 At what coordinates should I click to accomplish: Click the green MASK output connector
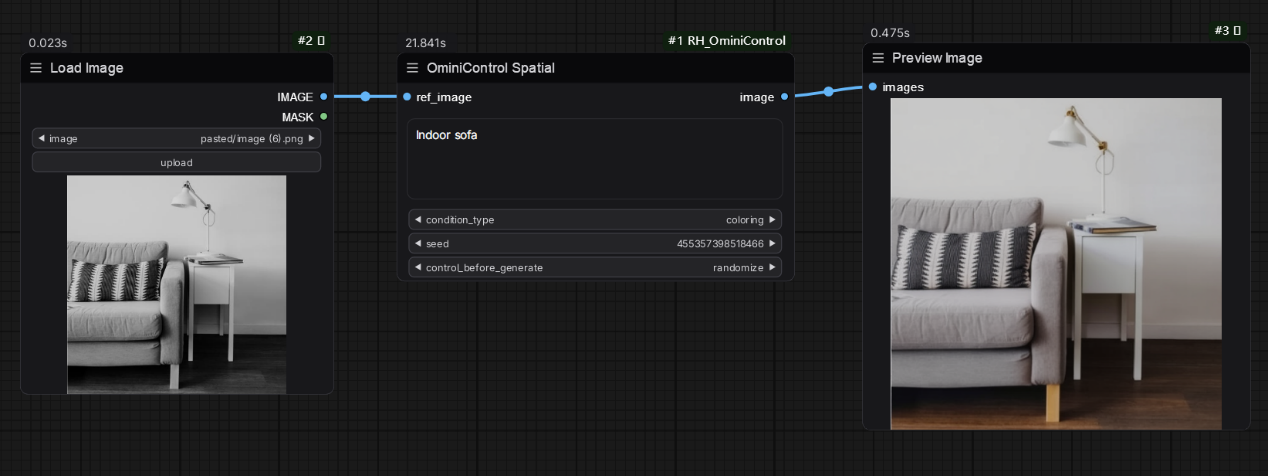tap(323, 117)
